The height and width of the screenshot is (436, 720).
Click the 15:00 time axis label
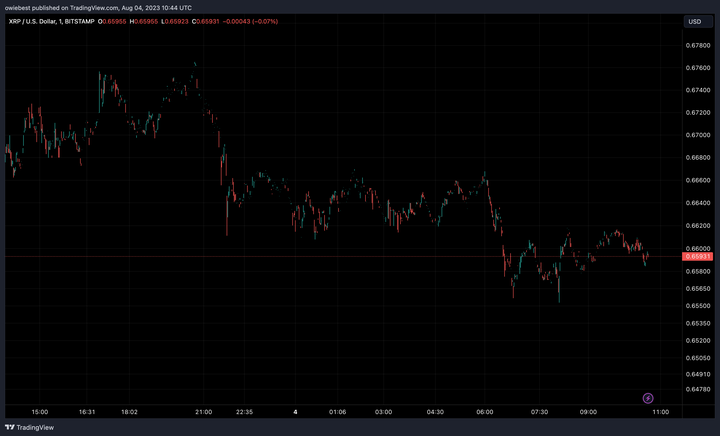(x=40, y=412)
